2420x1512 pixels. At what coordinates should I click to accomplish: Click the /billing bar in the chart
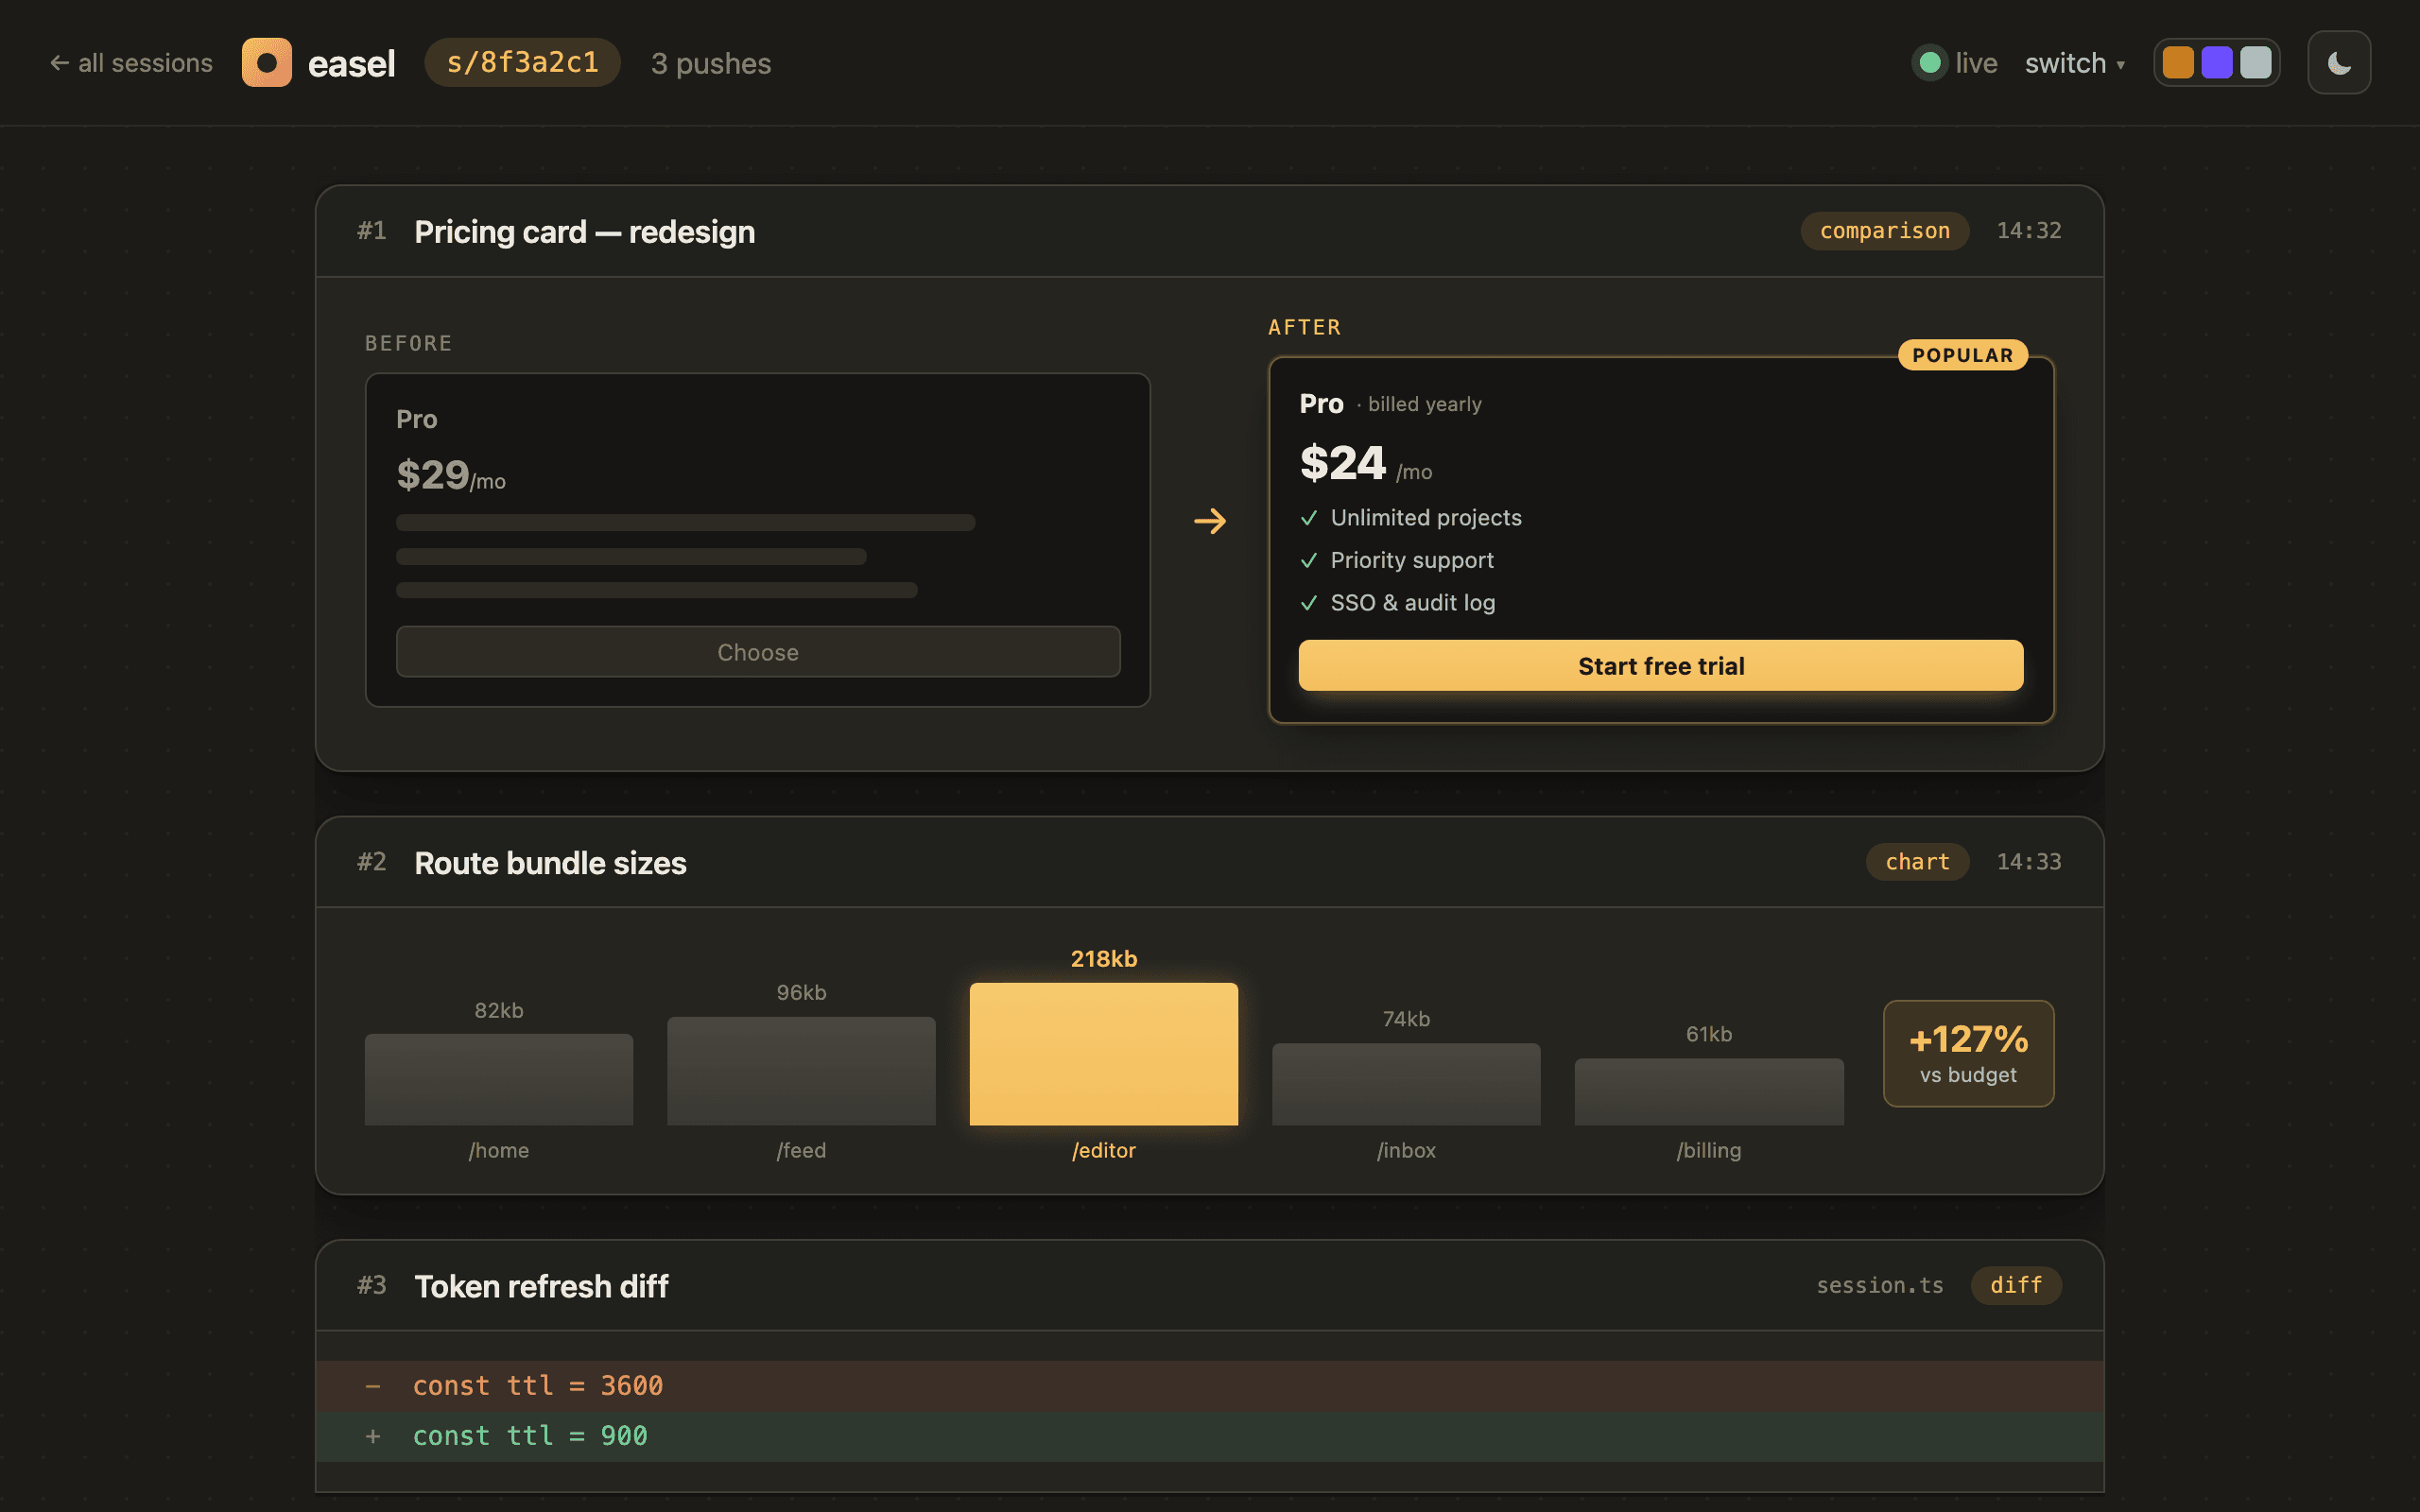pyautogui.click(x=1709, y=1092)
